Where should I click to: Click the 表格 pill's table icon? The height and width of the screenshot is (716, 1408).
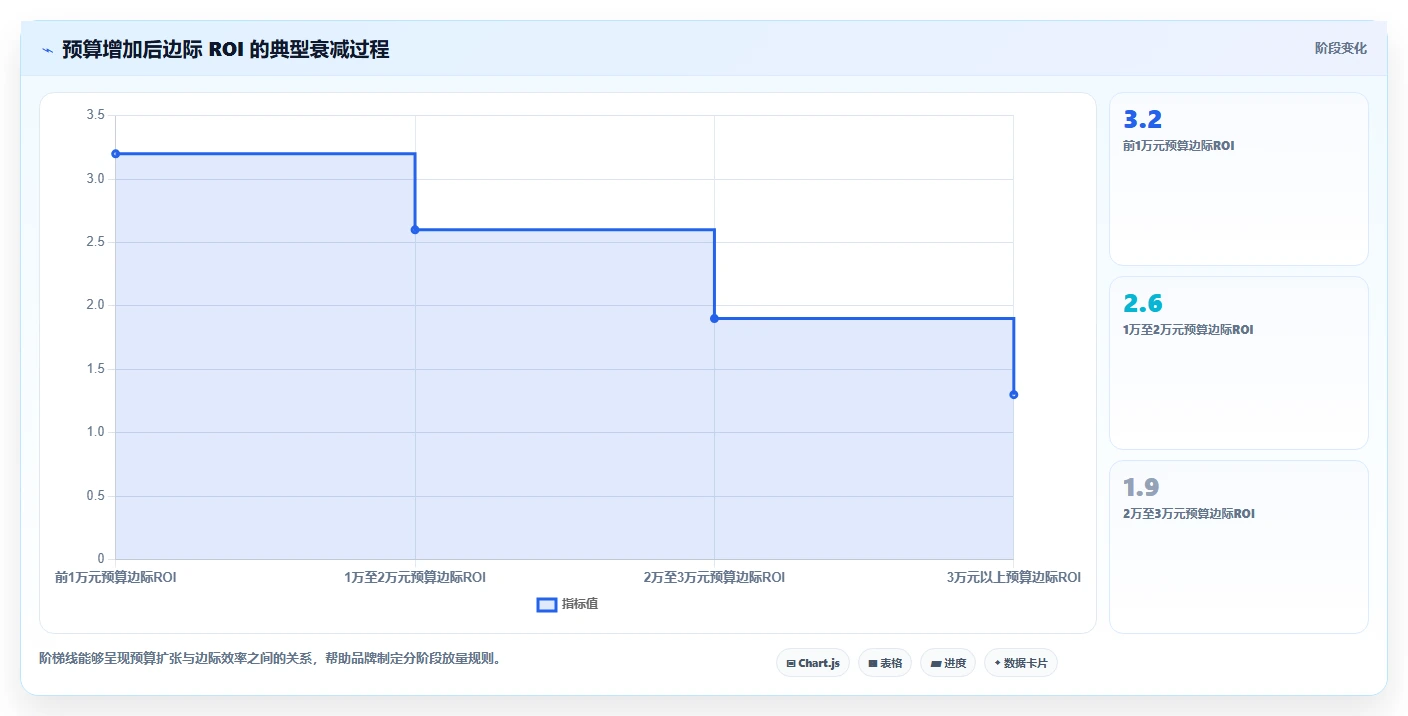point(873,663)
